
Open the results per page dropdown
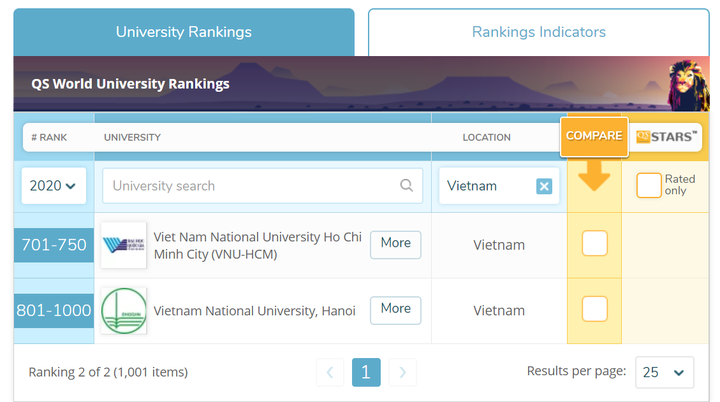(x=664, y=372)
